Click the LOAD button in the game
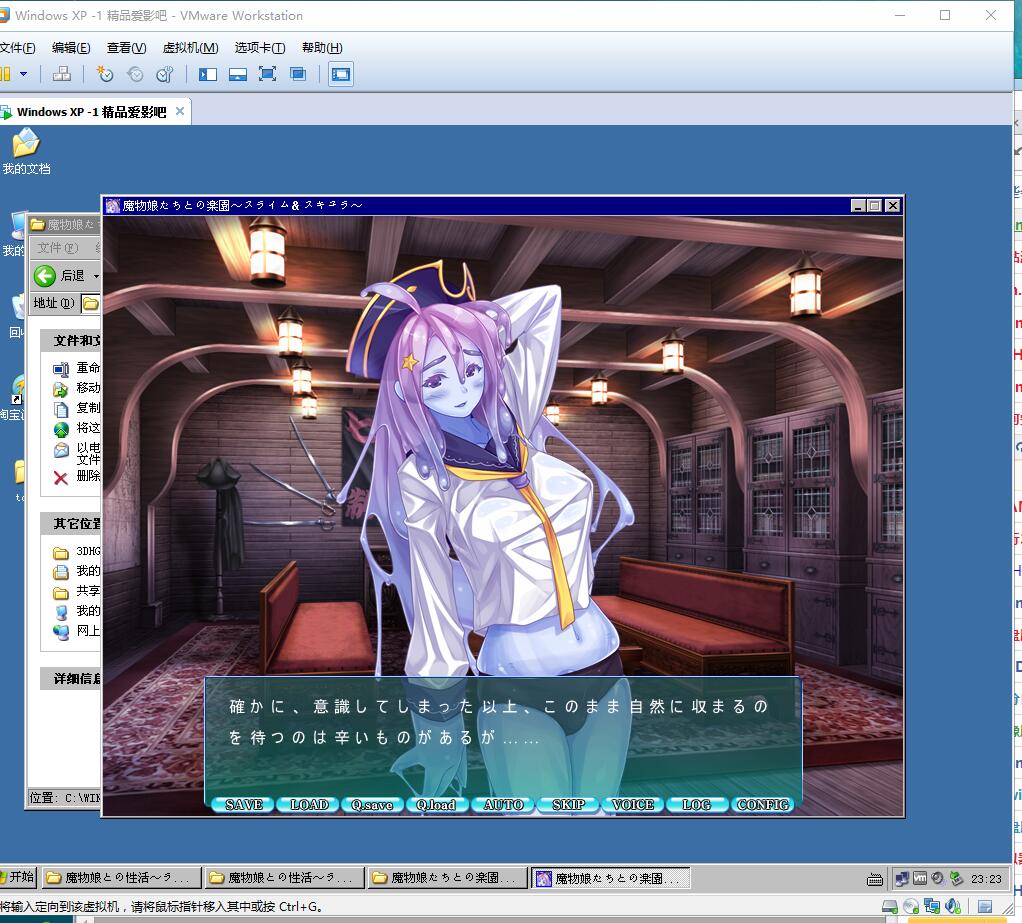The width and height of the screenshot is (1022, 923). coord(309,805)
